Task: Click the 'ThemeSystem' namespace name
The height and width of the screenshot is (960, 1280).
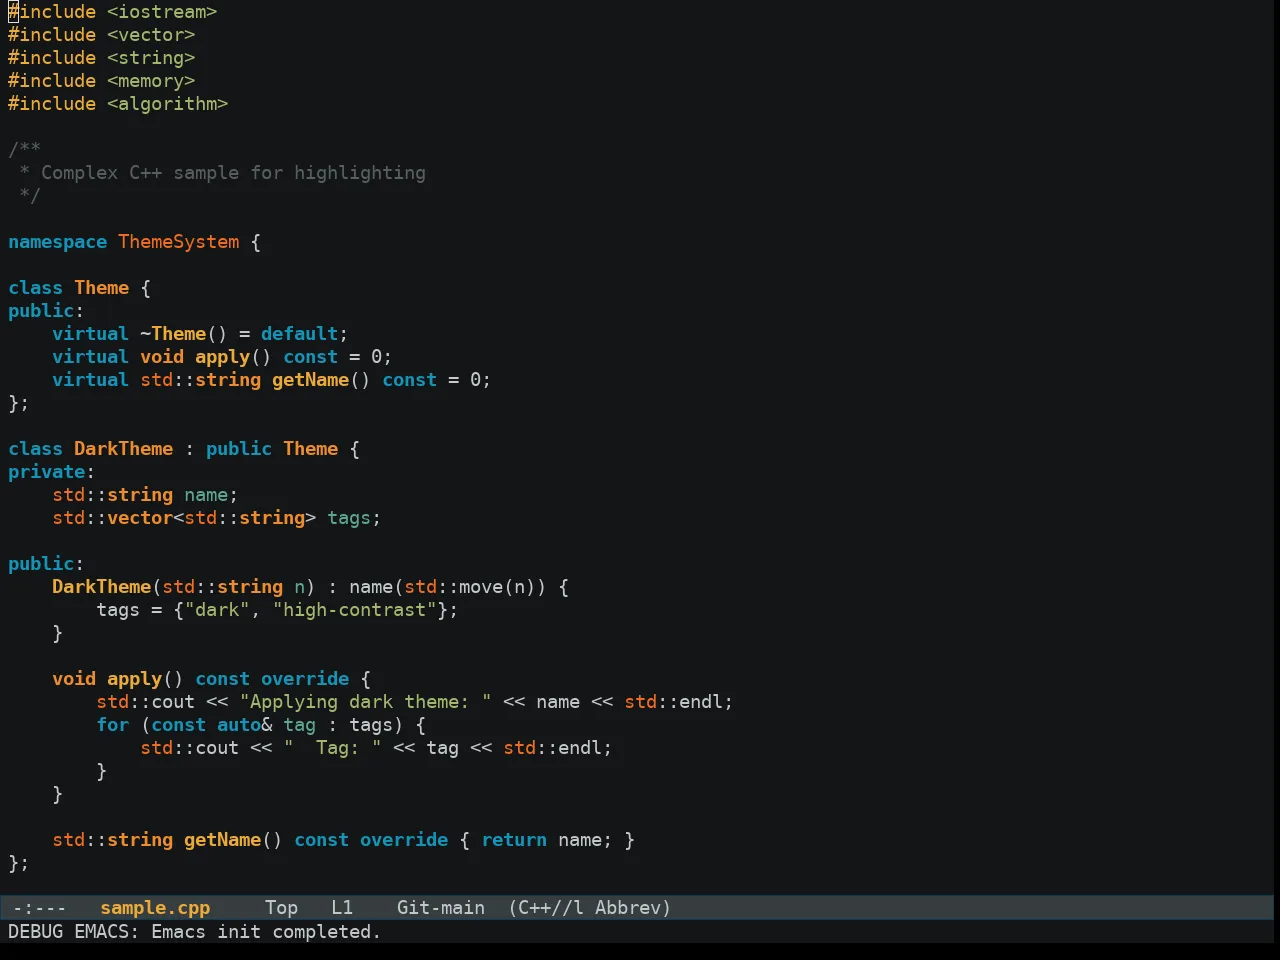Action: point(179,242)
